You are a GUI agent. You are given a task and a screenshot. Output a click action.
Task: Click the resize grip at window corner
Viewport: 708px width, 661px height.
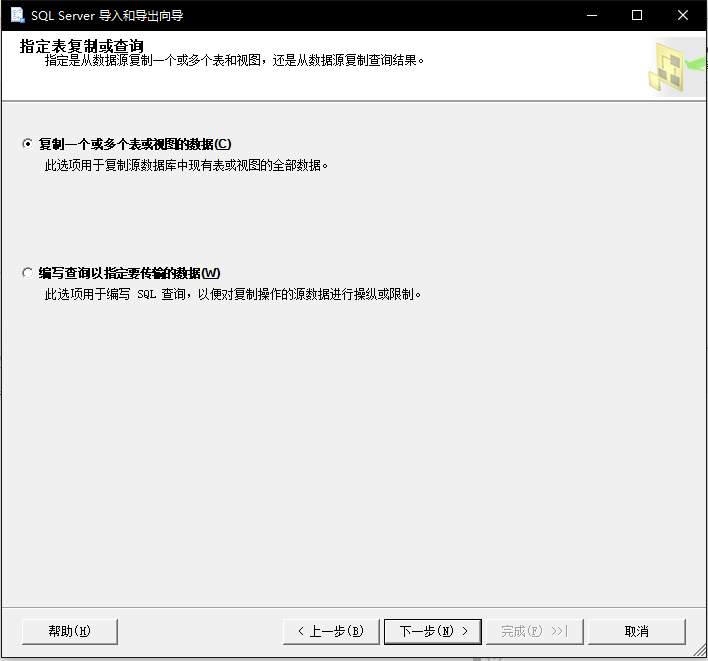click(700, 651)
